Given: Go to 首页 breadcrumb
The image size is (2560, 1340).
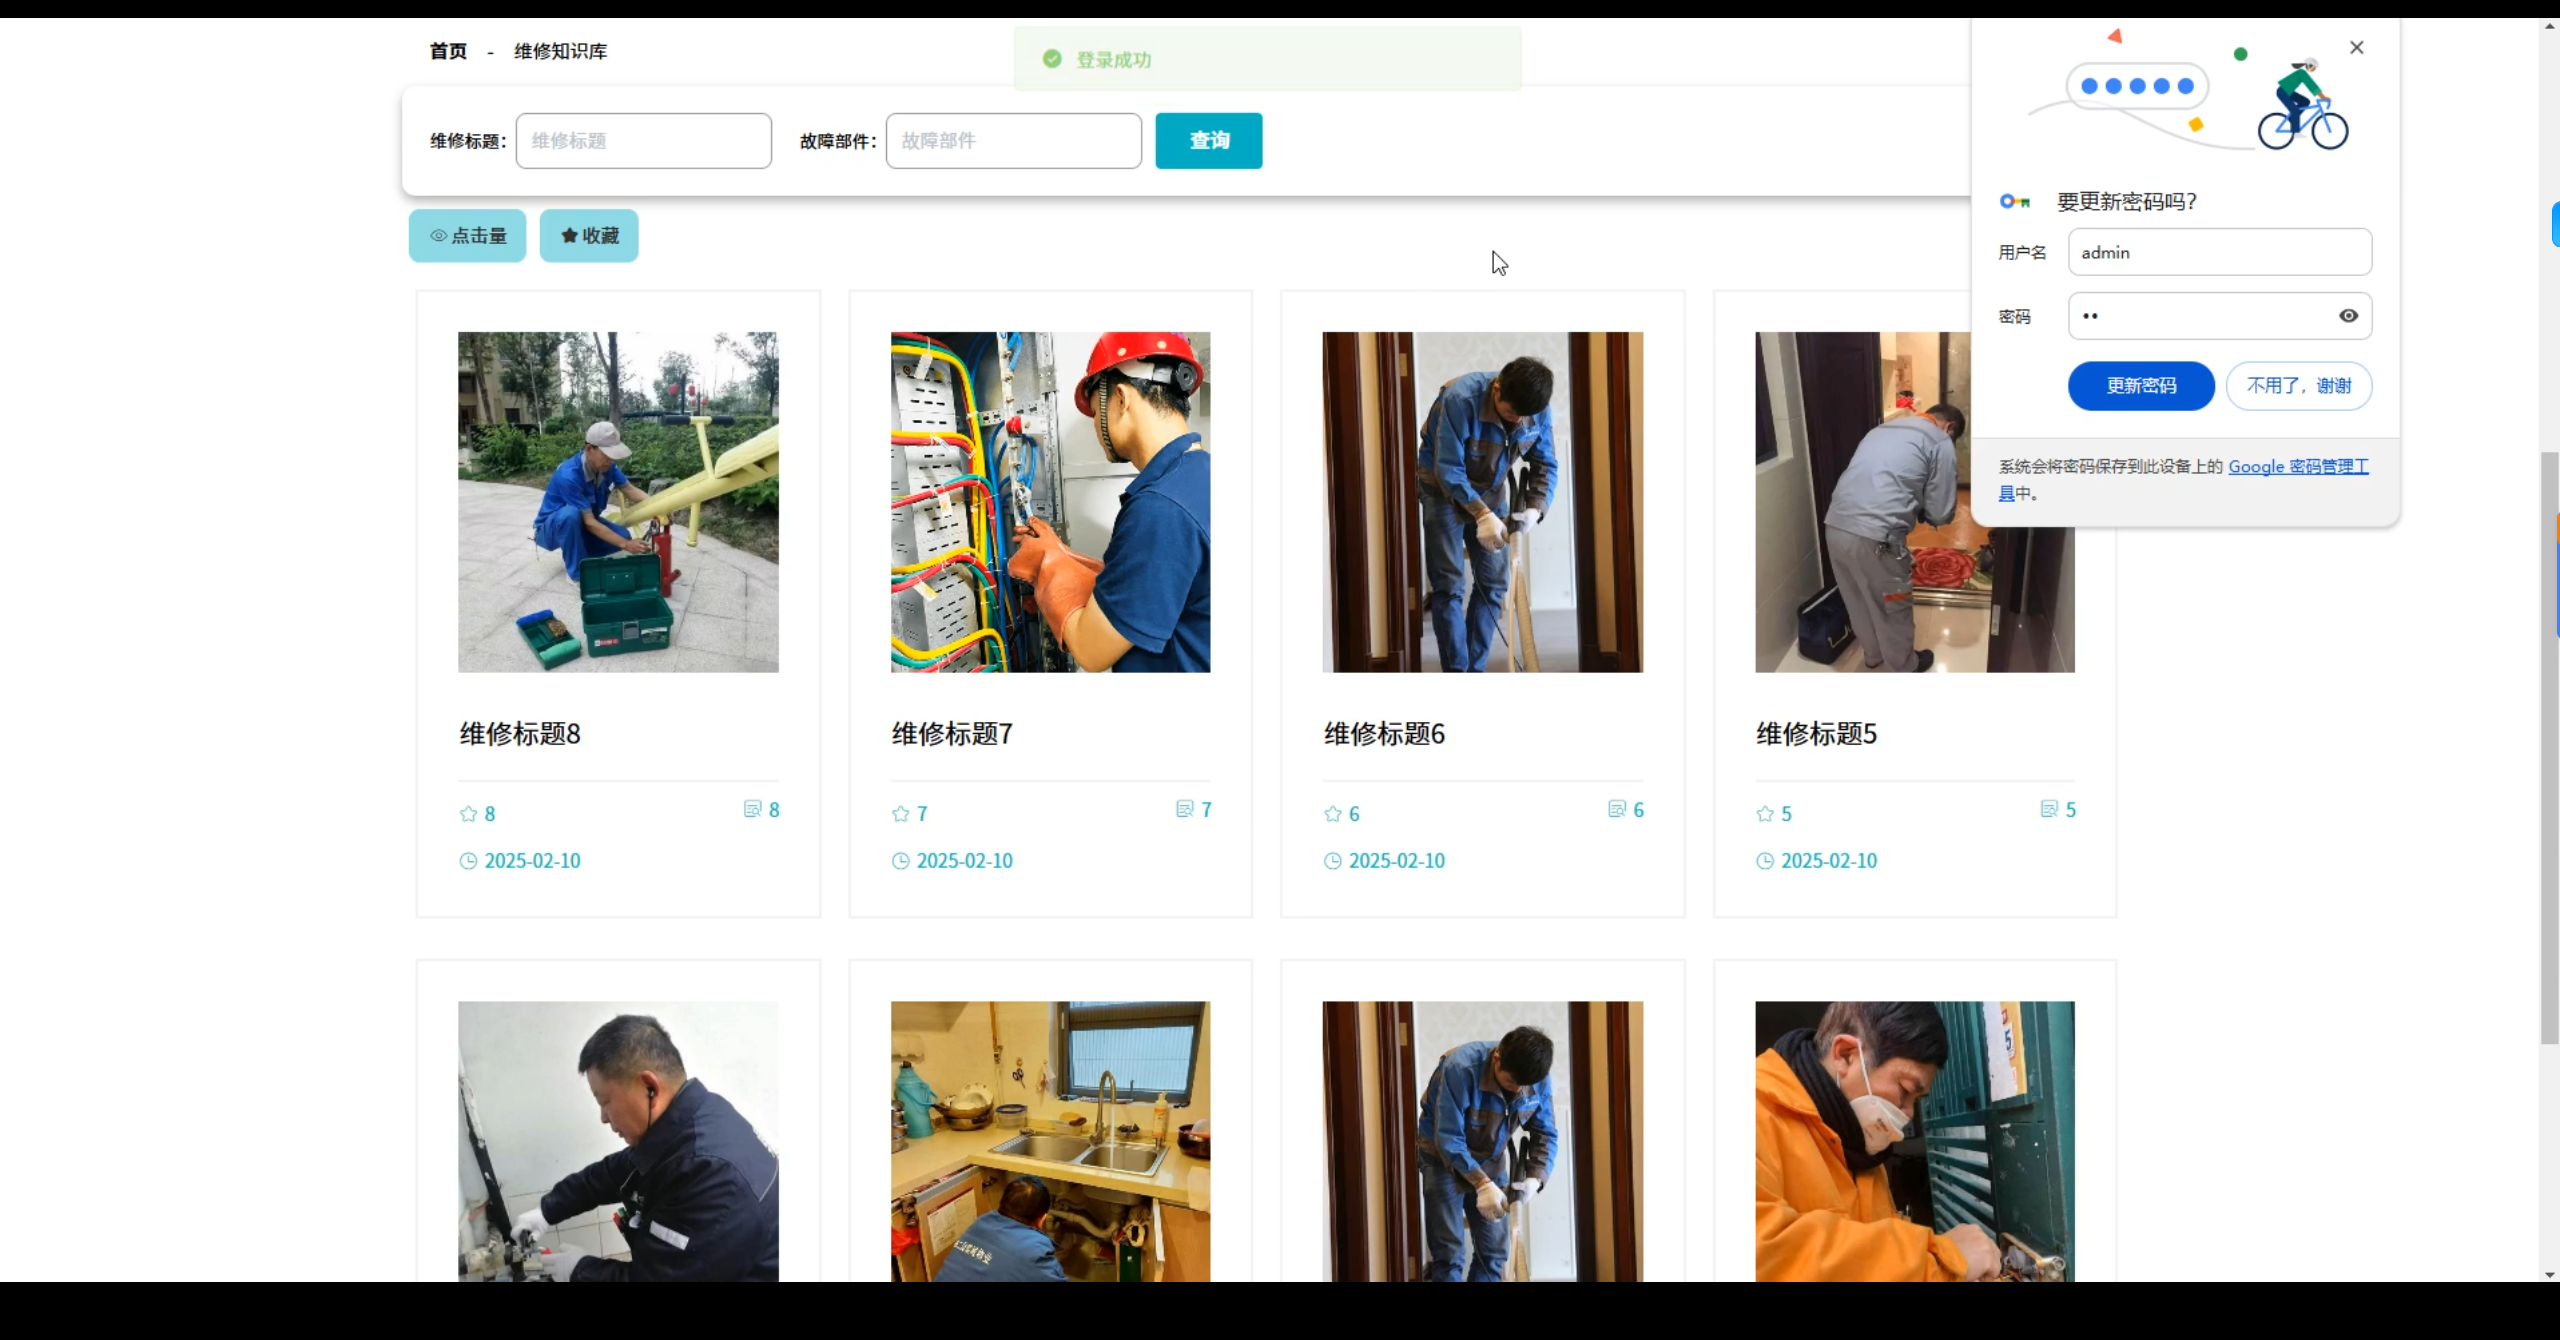Looking at the screenshot, I should [x=448, y=51].
